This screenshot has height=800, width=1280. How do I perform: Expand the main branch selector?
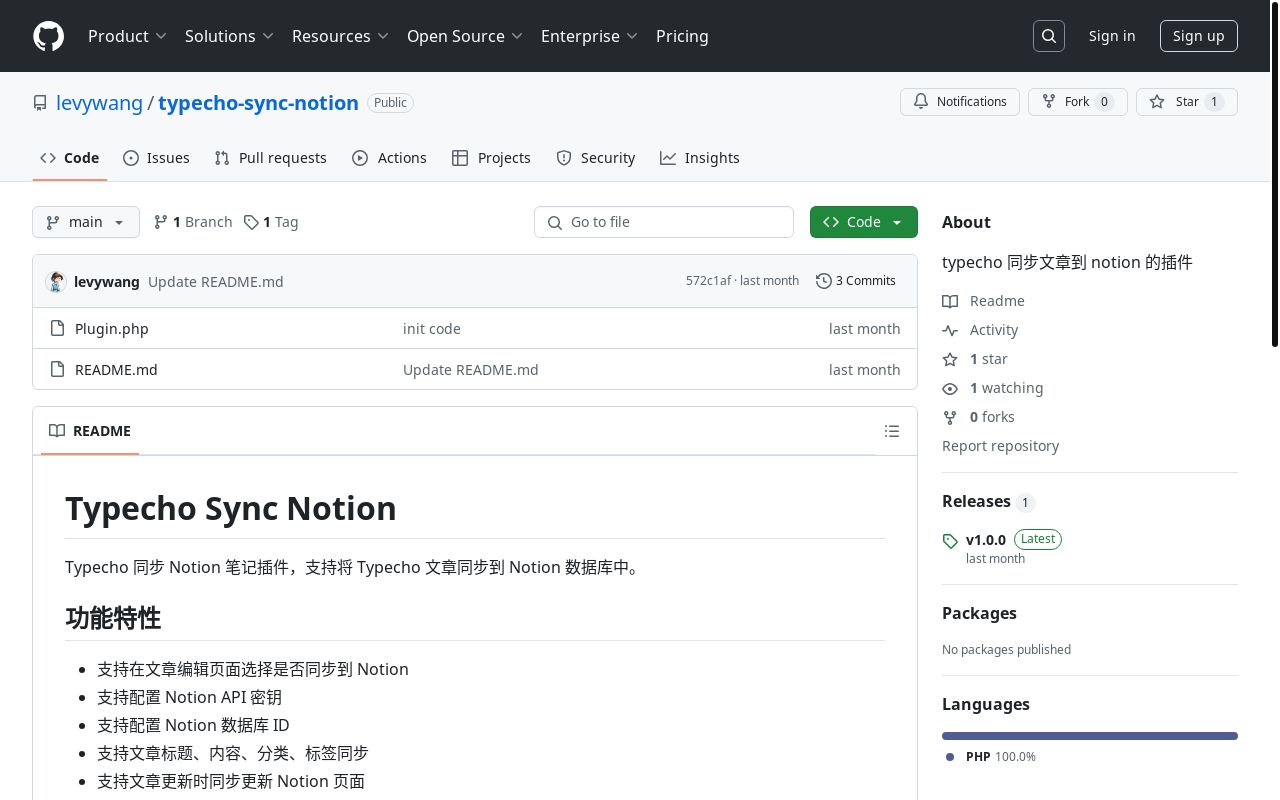click(x=86, y=222)
